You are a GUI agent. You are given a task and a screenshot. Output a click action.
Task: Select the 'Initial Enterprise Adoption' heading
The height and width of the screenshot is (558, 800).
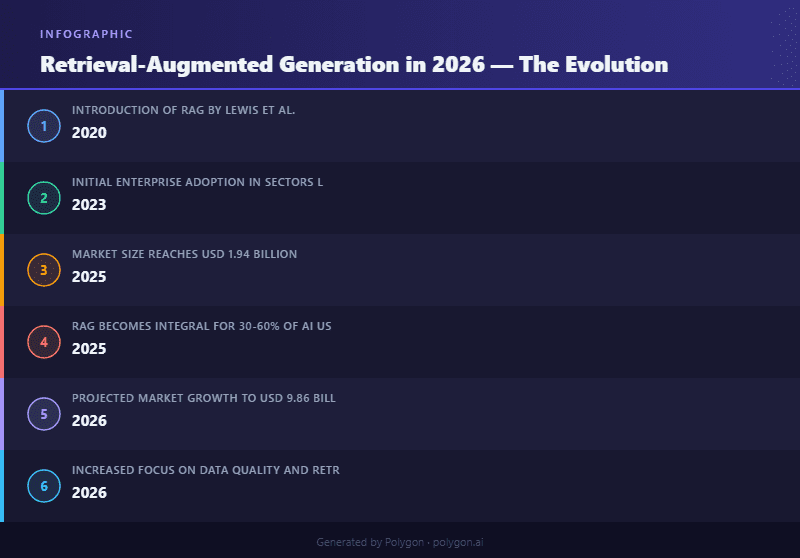pyautogui.click(x=159, y=182)
